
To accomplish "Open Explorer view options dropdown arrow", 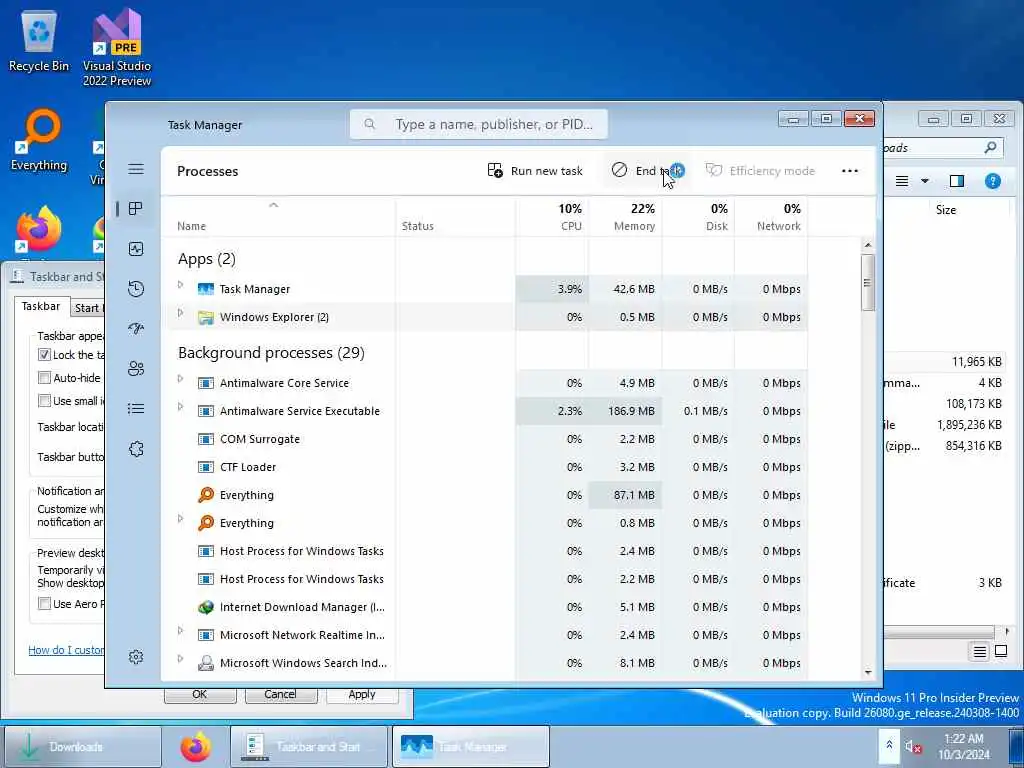I will tap(925, 181).
